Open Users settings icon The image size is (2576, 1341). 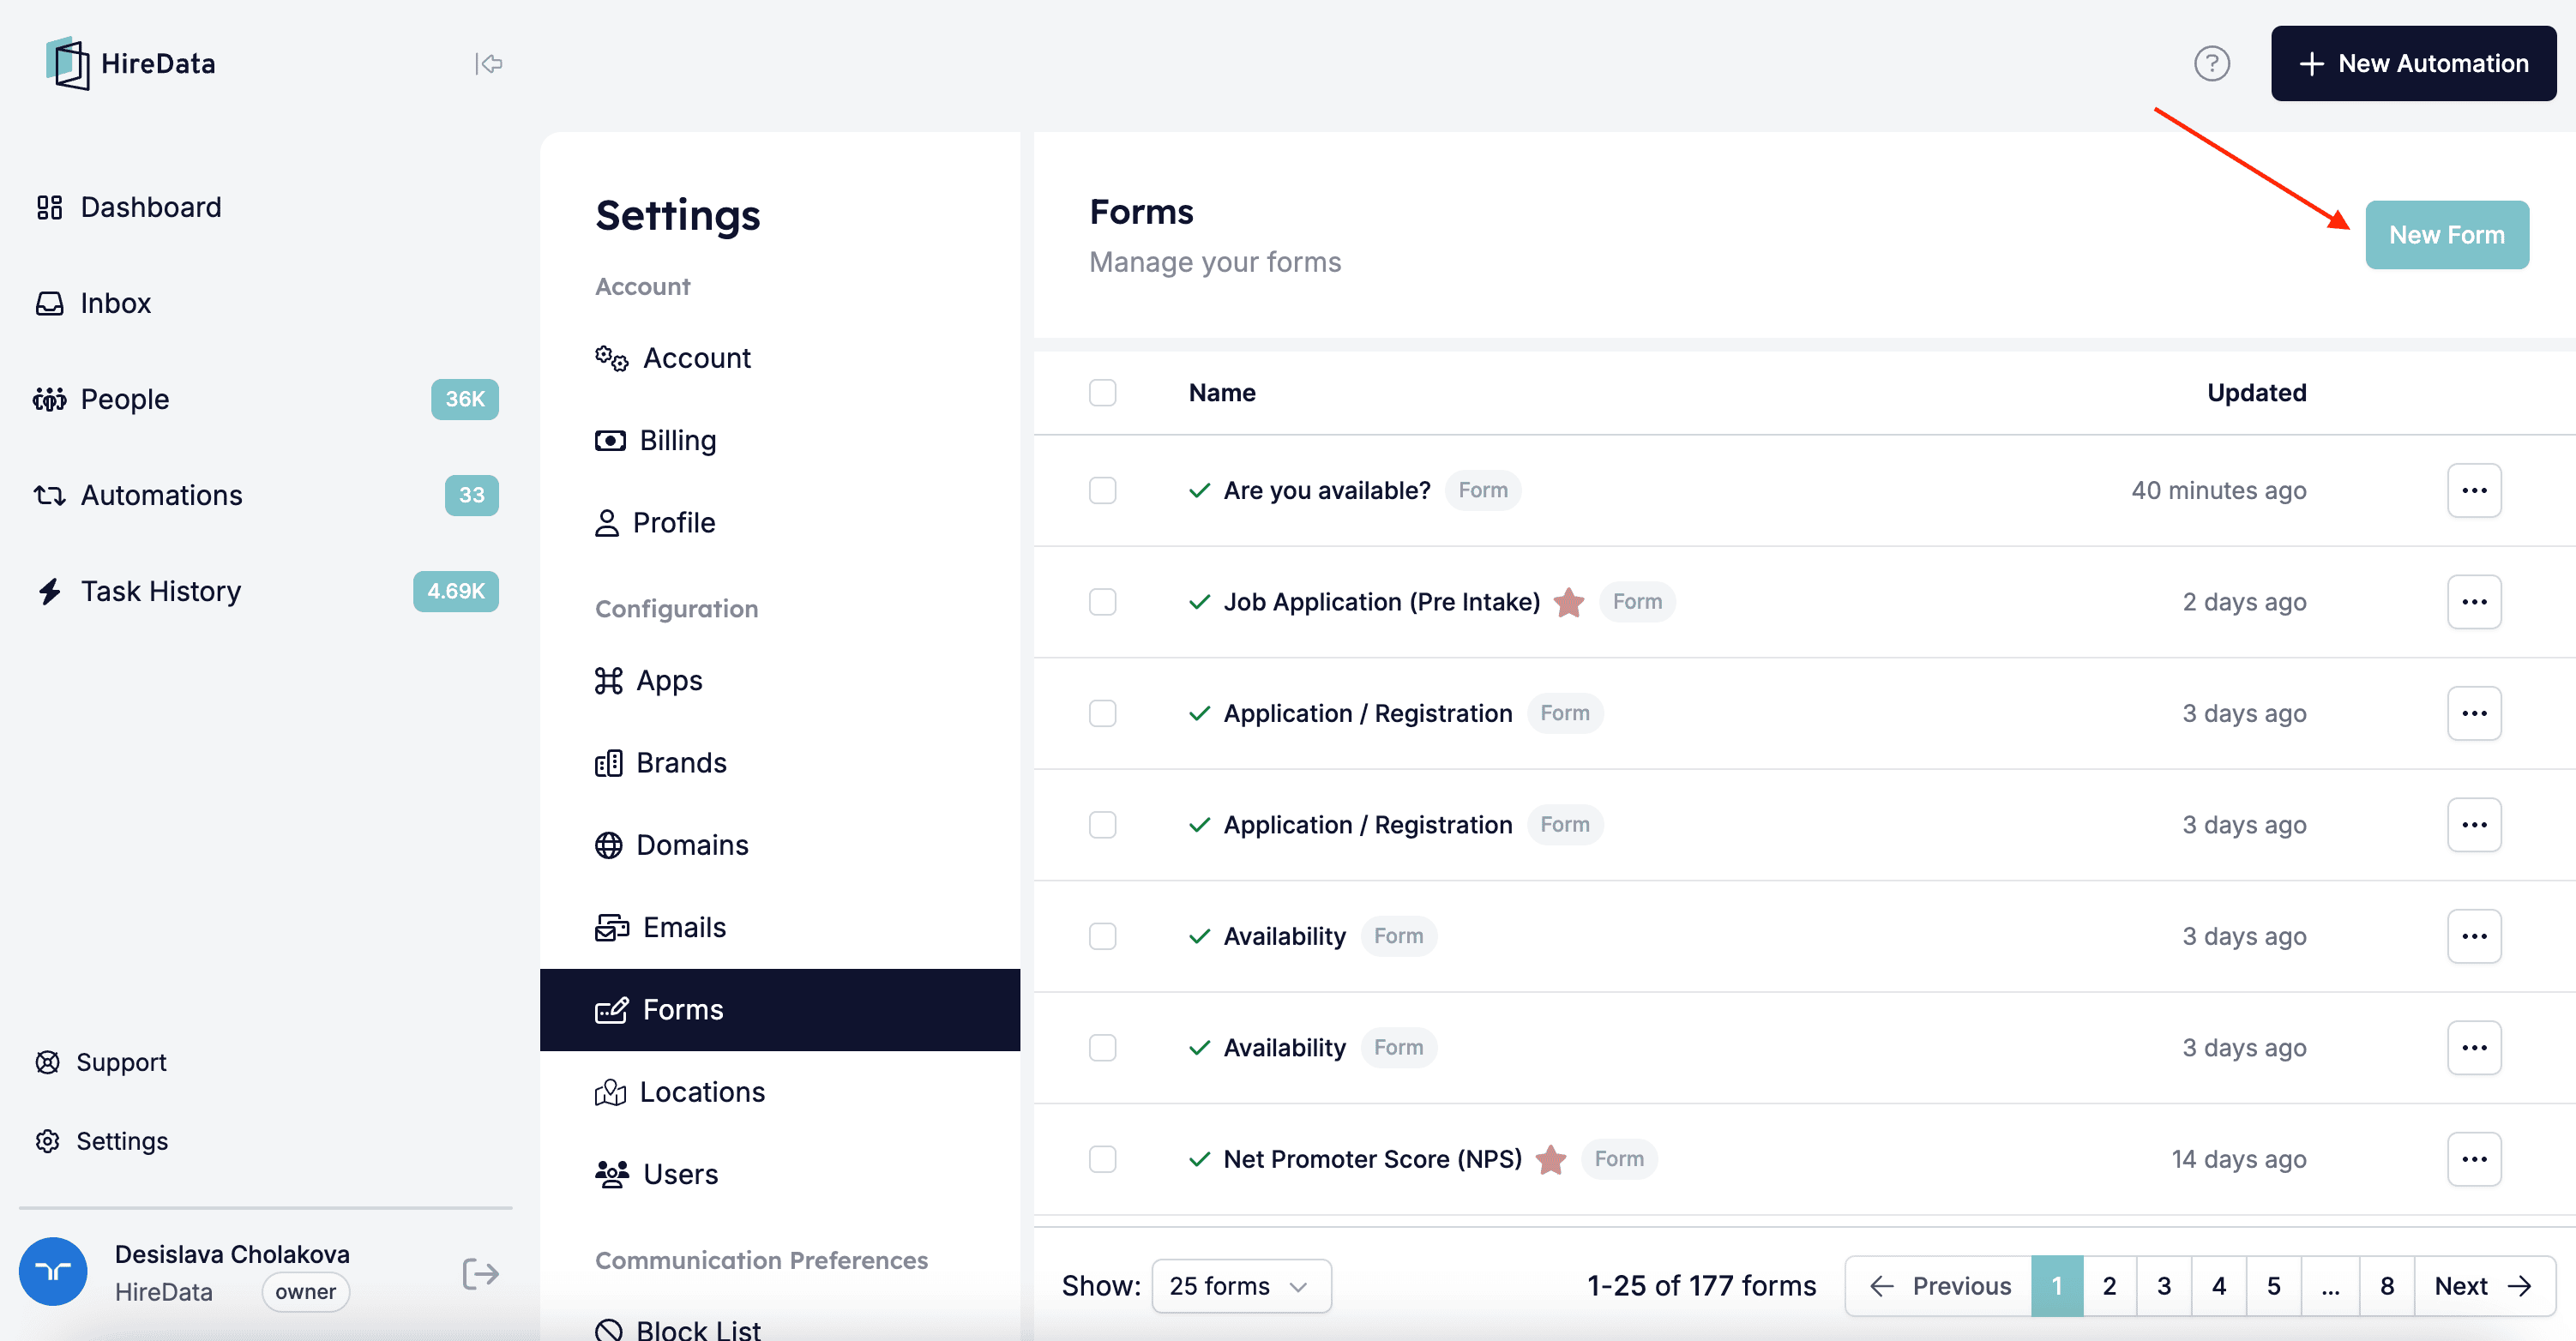click(611, 1174)
